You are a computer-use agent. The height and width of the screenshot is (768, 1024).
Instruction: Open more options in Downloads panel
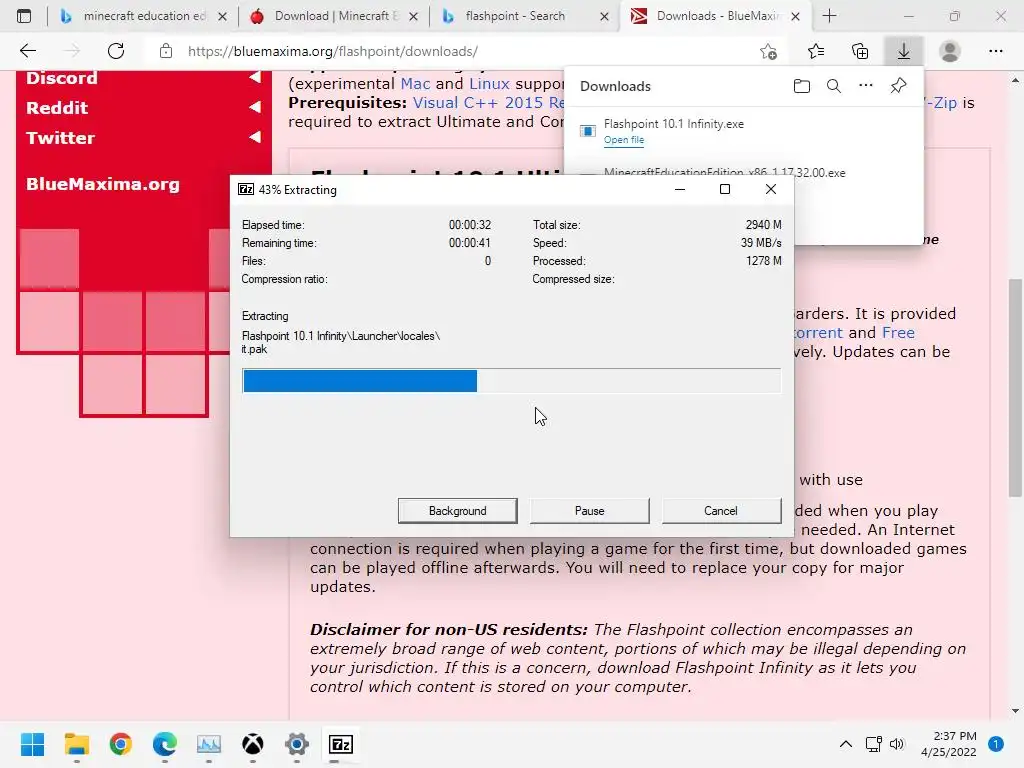tap(866, 86)
